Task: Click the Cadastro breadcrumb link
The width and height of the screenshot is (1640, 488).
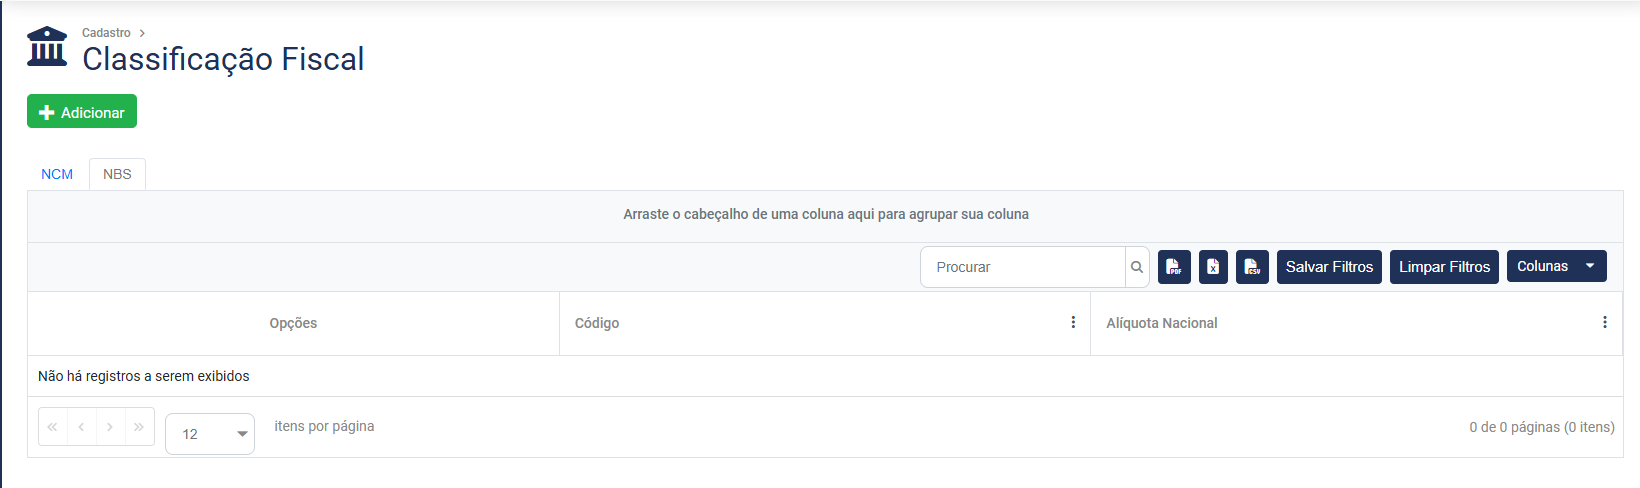Action: click(x=106, y=33)
